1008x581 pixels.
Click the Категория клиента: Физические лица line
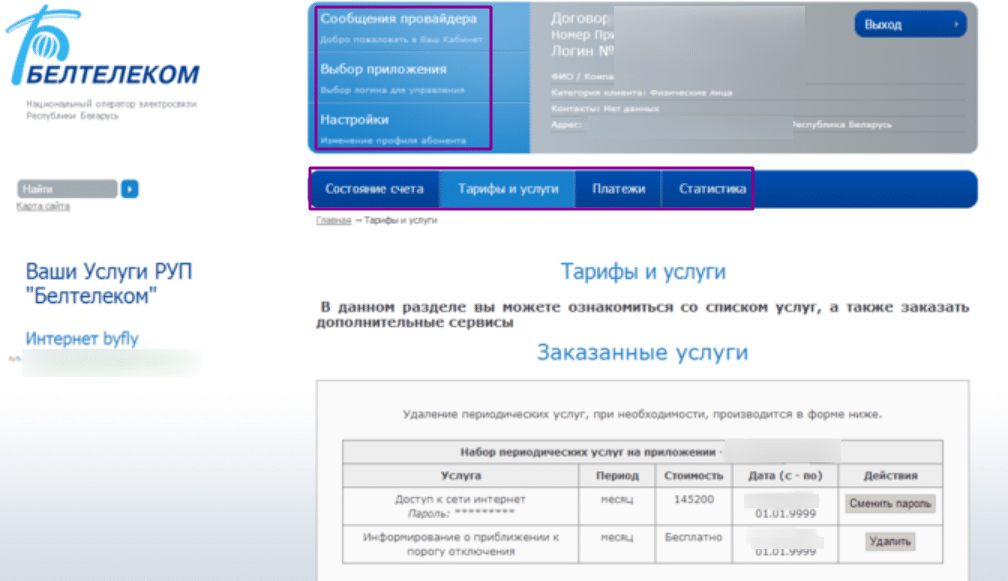[x=641, y=93]
